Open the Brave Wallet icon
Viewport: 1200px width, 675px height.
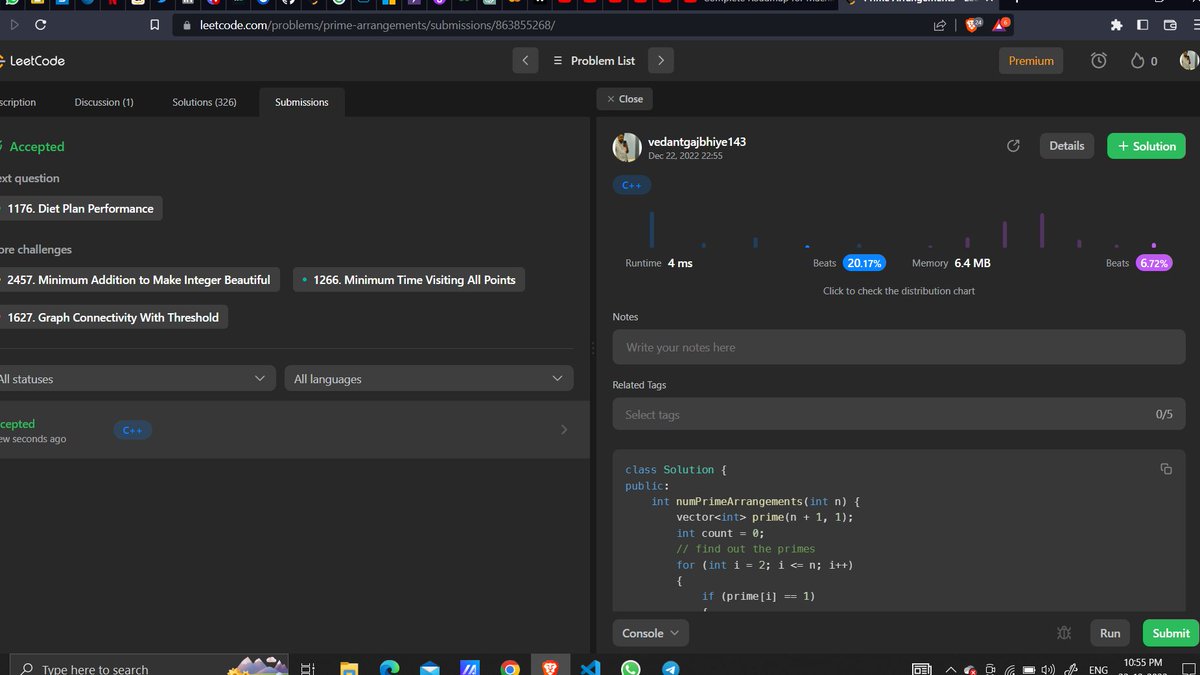click(x=1170, y=25)
